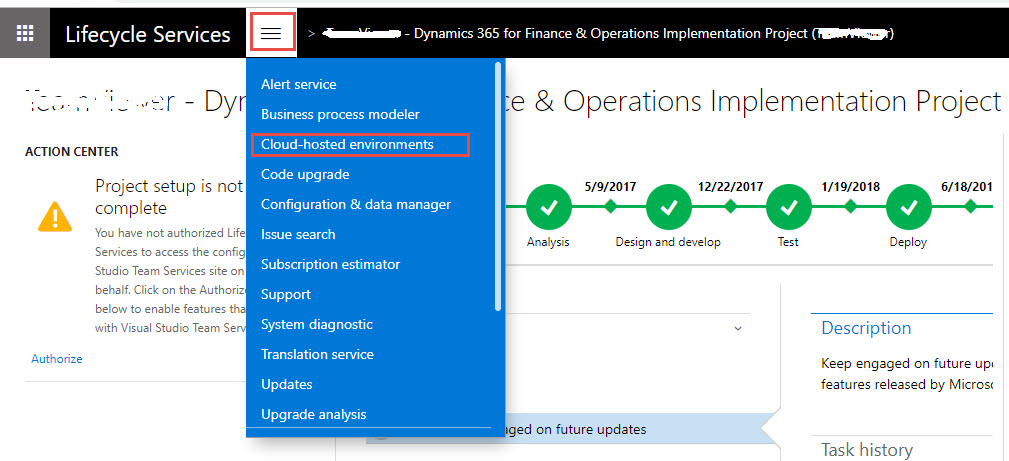1009x461 pixels.
Task: Choose Code upgrade menu entry
Action: pos(305,175)
